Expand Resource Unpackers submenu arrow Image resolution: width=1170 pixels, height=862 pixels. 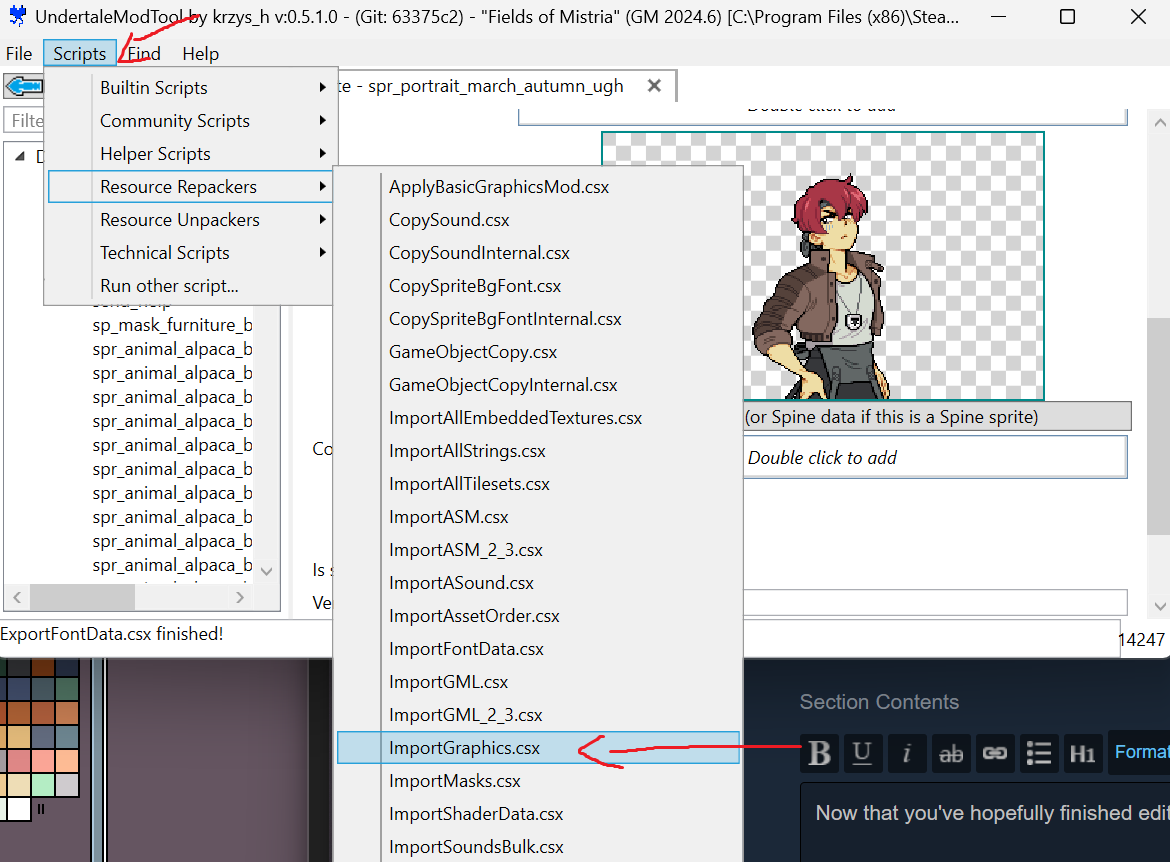(x=322, y=219)
